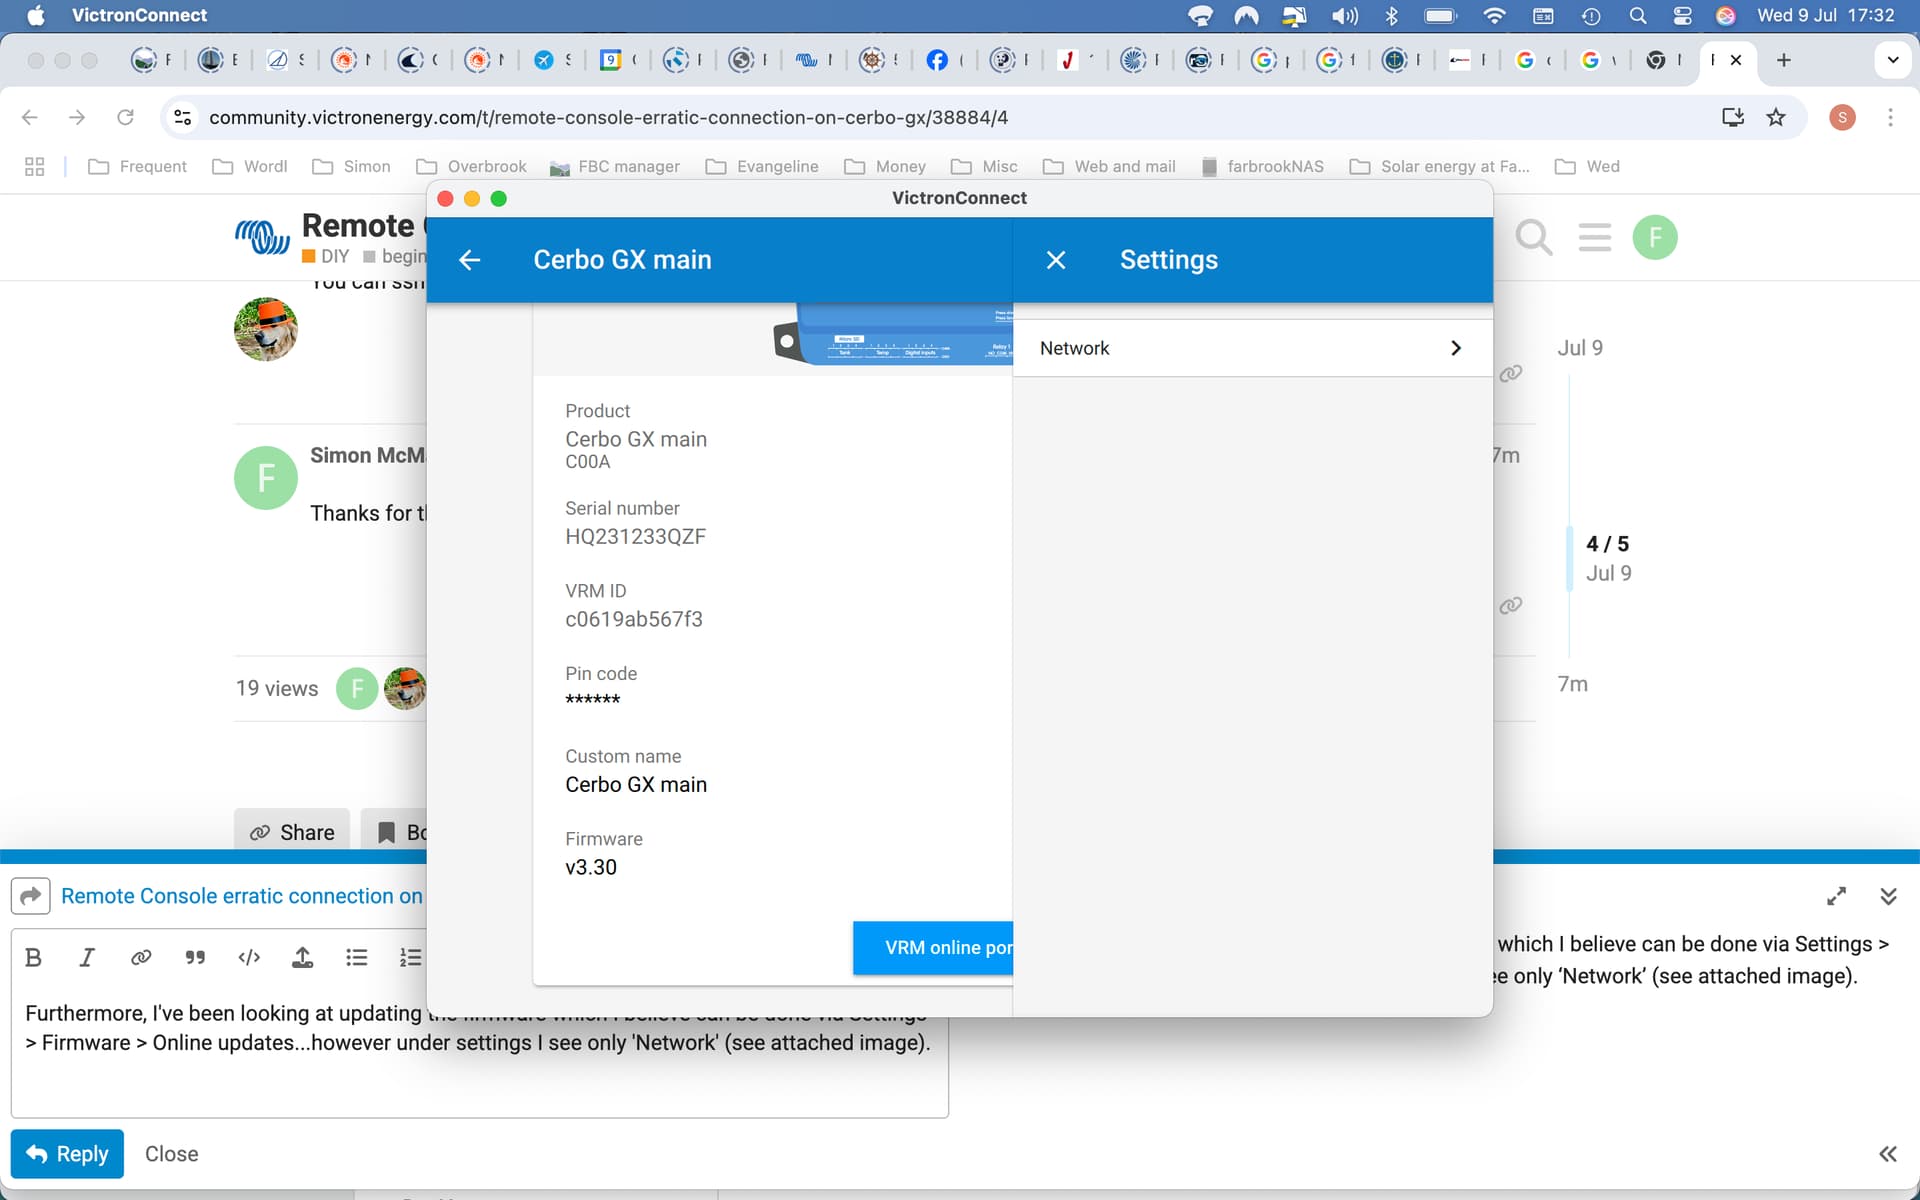Jump to 7m bottom timeline marker
This screenshot has height=1200, width=1920.
coord(1572,684)
